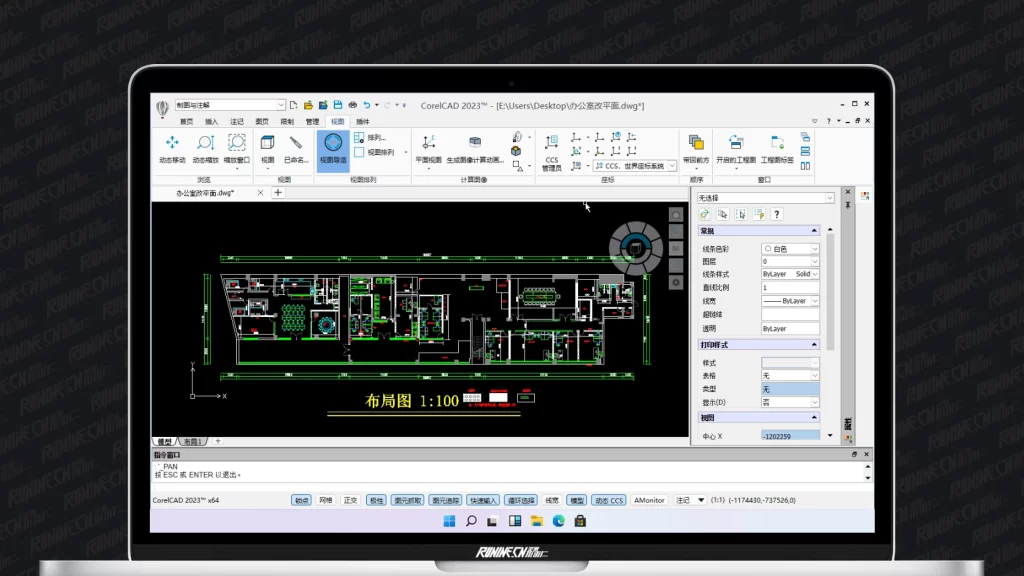This screenshot has height=576, width=1024.
Task: Toggle 正交 ortho mode in status bar
Action: click(351, 500)
